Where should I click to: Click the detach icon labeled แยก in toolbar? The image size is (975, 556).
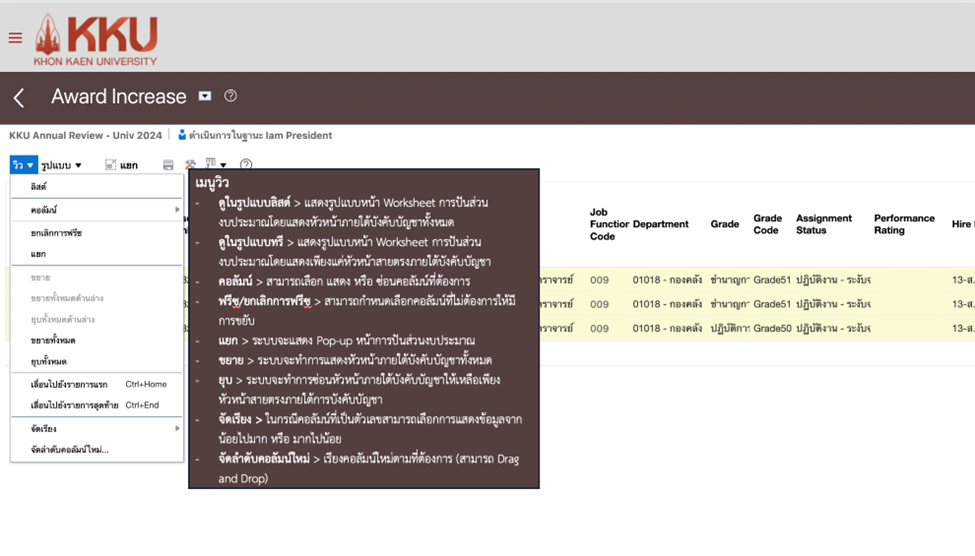122,165
